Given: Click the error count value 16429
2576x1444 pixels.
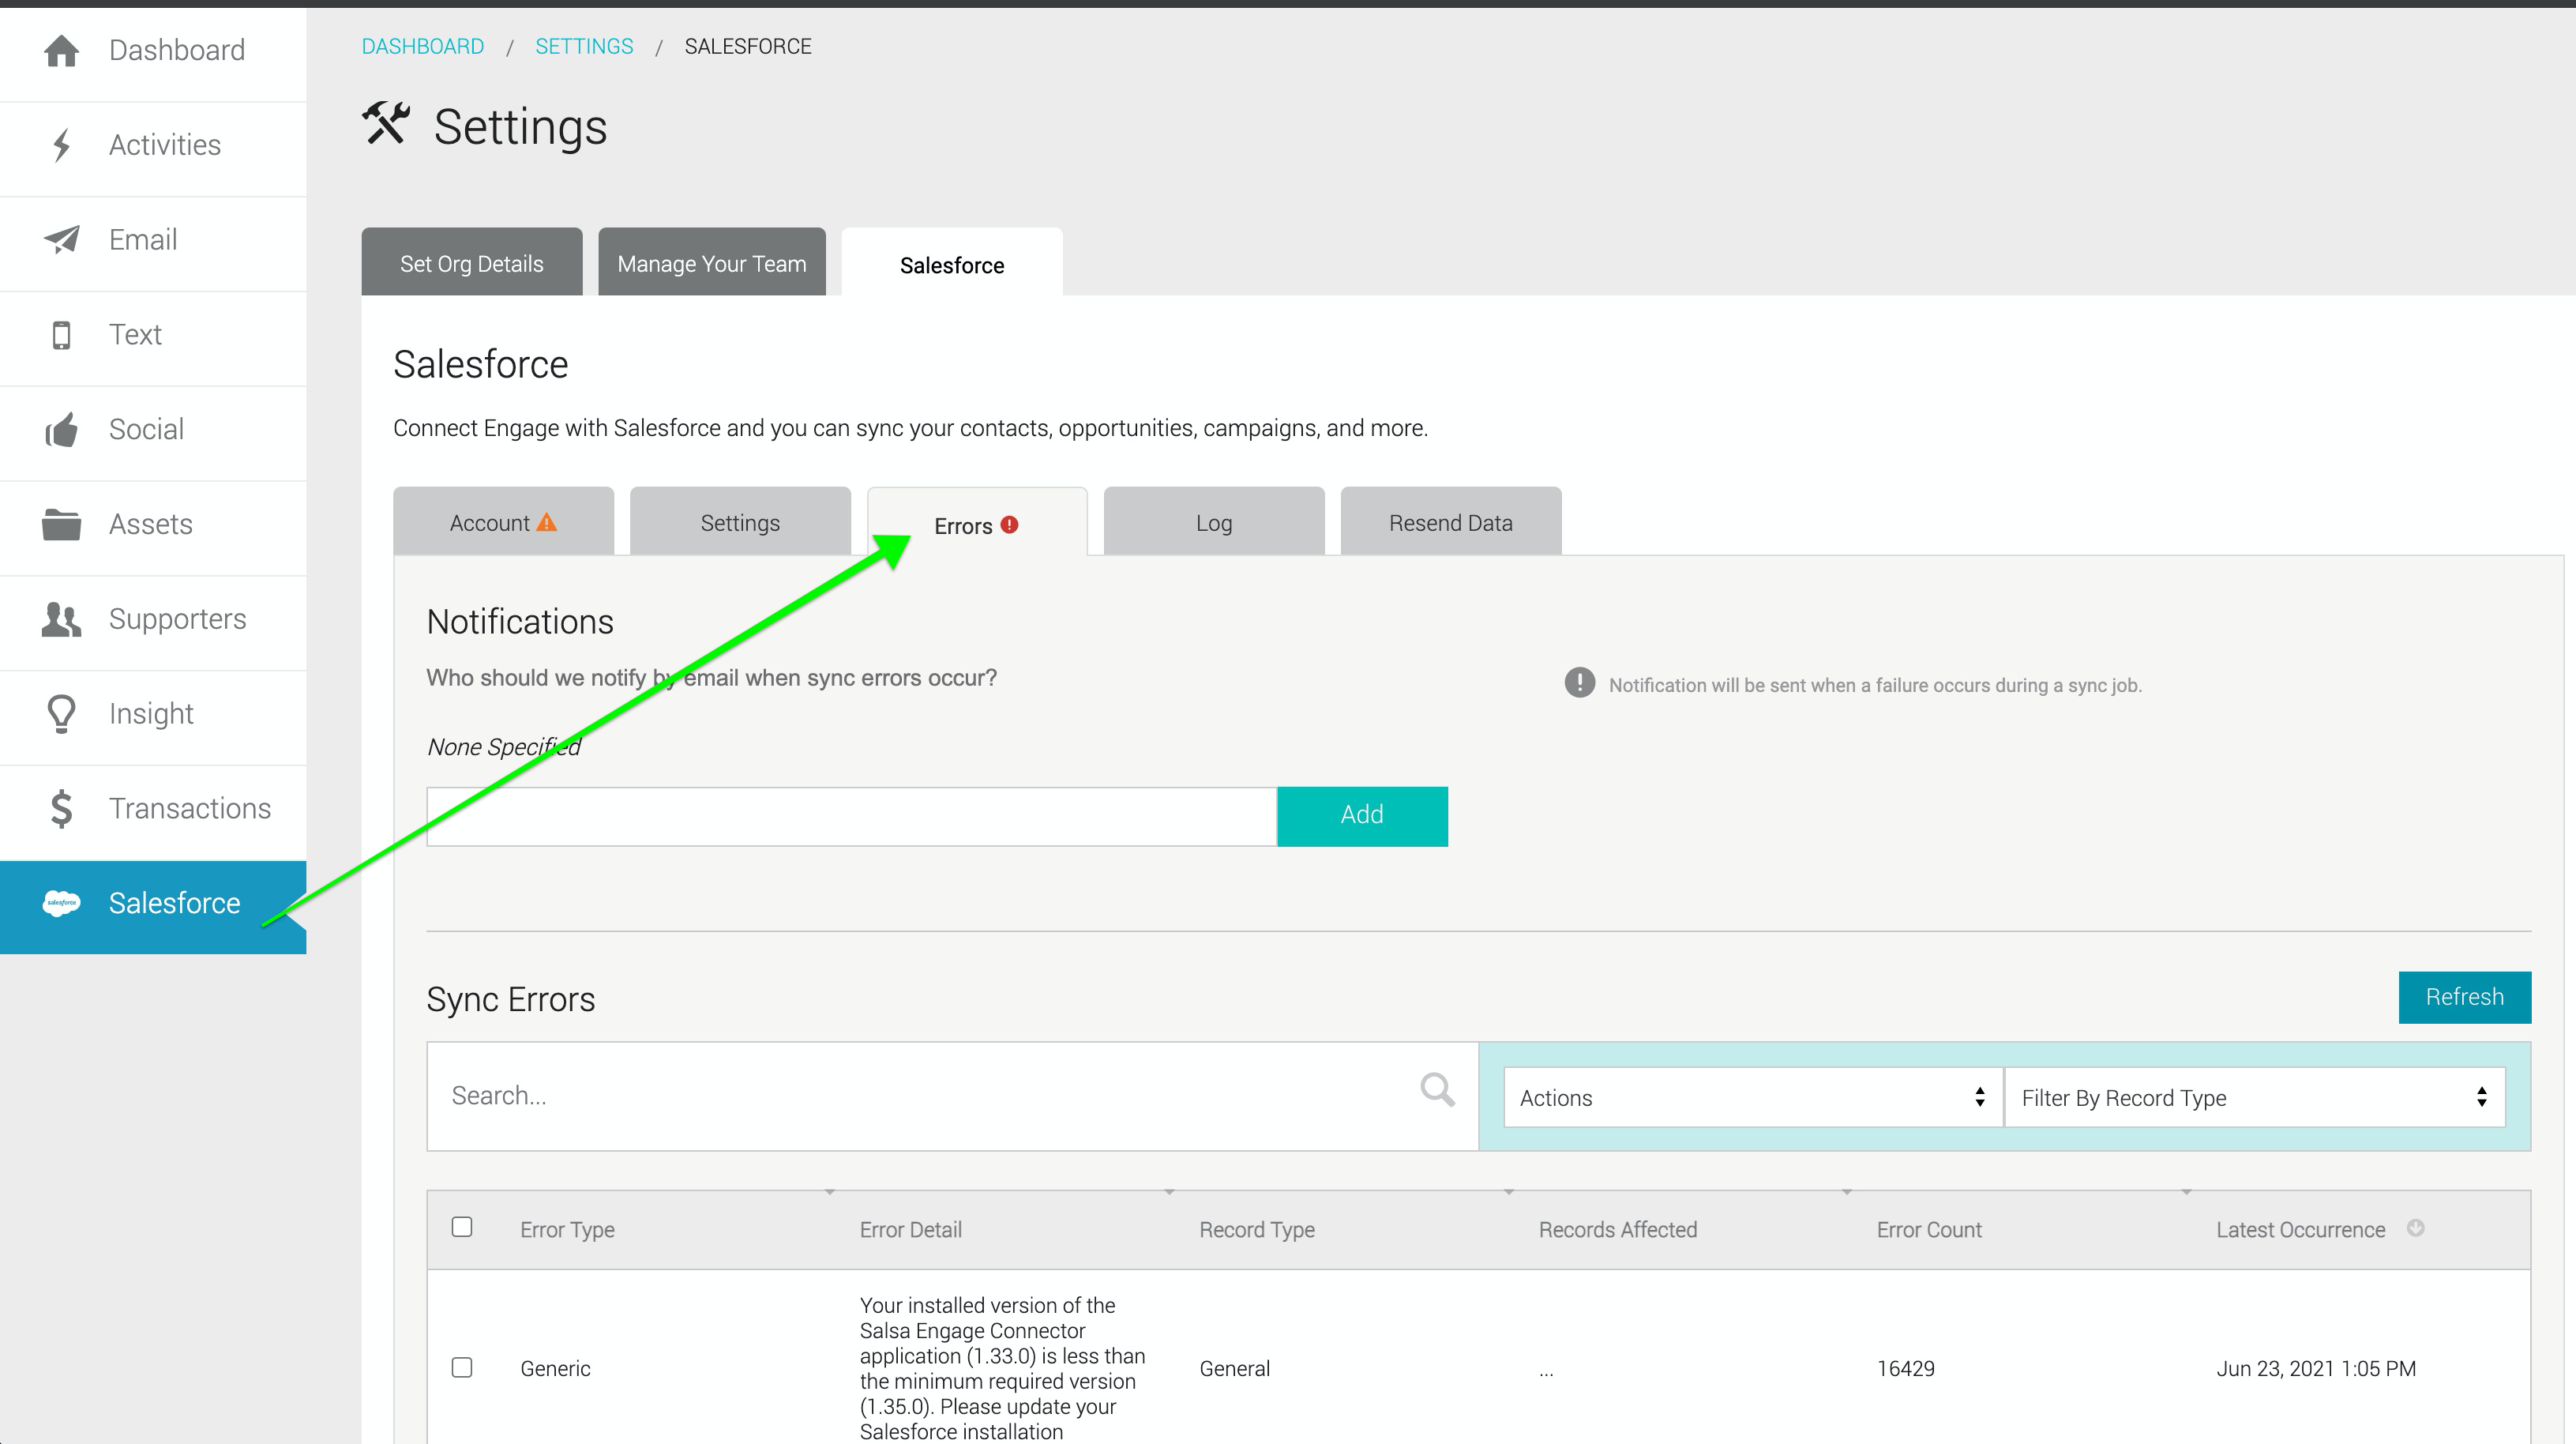Looking at the screenshot, I should [x=1906, y=1368].
